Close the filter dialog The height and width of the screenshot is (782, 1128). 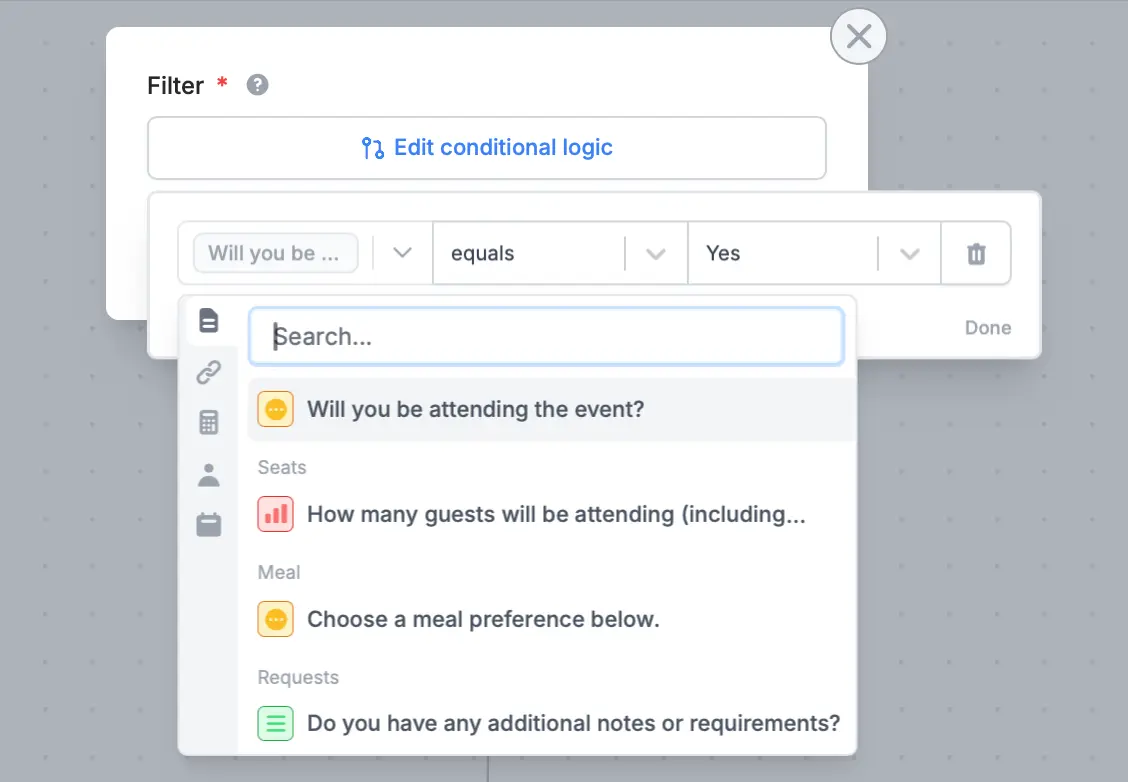(858, 36)
